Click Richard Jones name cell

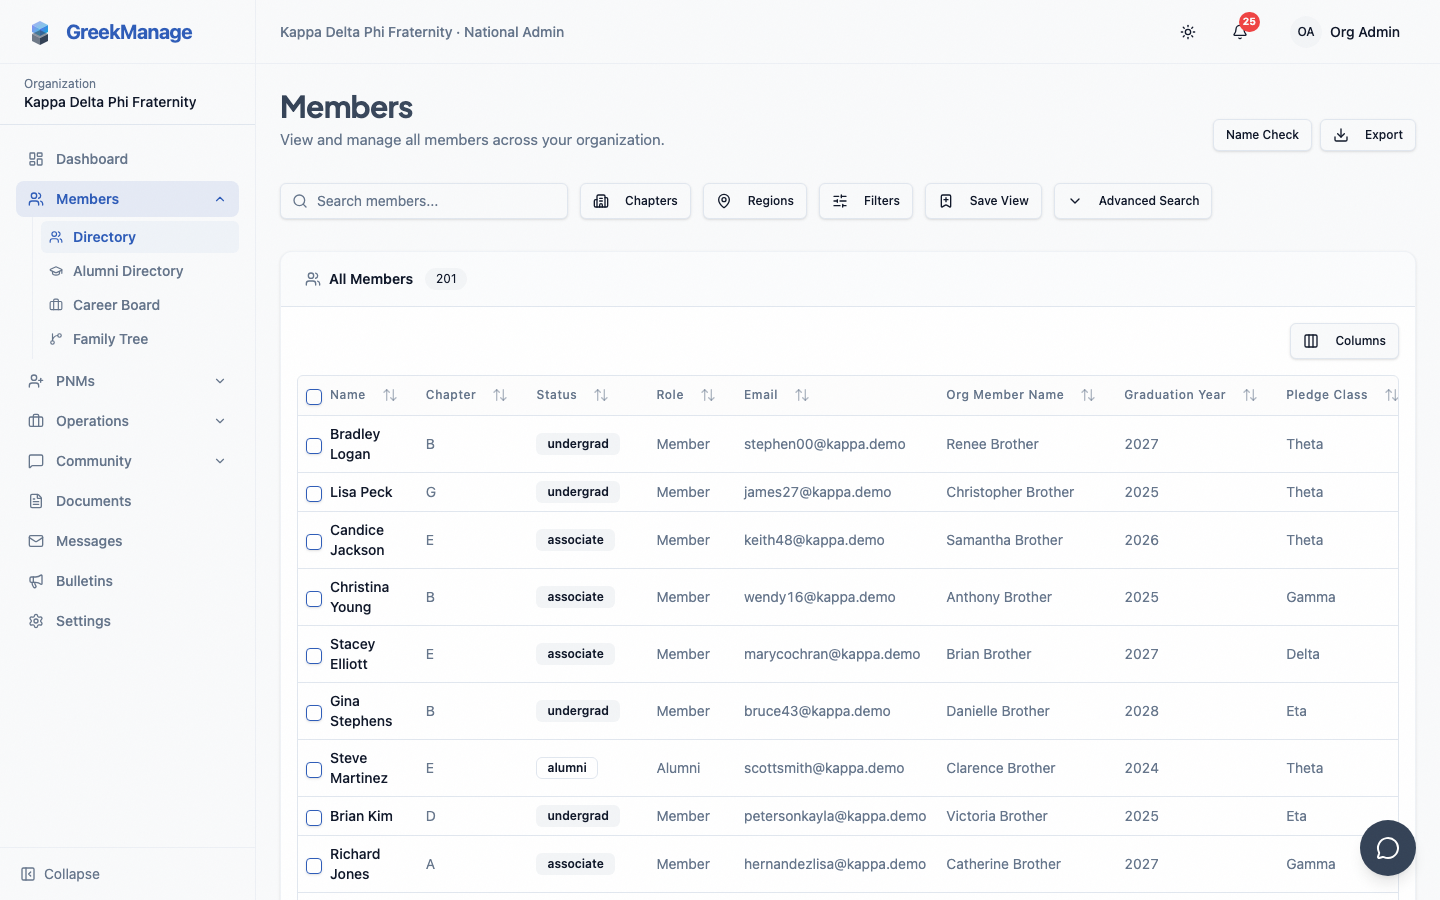(x=355, y=864)
